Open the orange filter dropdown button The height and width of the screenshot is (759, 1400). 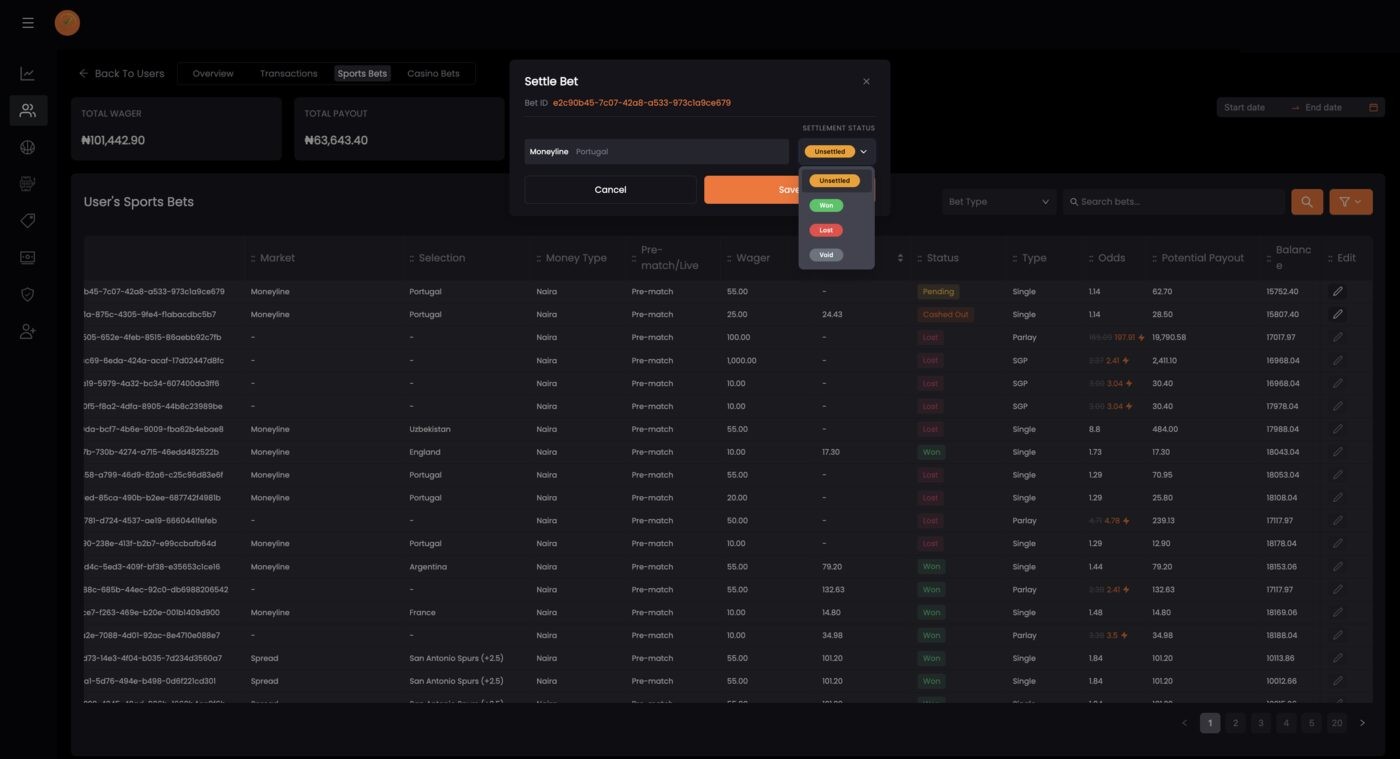1351,202
